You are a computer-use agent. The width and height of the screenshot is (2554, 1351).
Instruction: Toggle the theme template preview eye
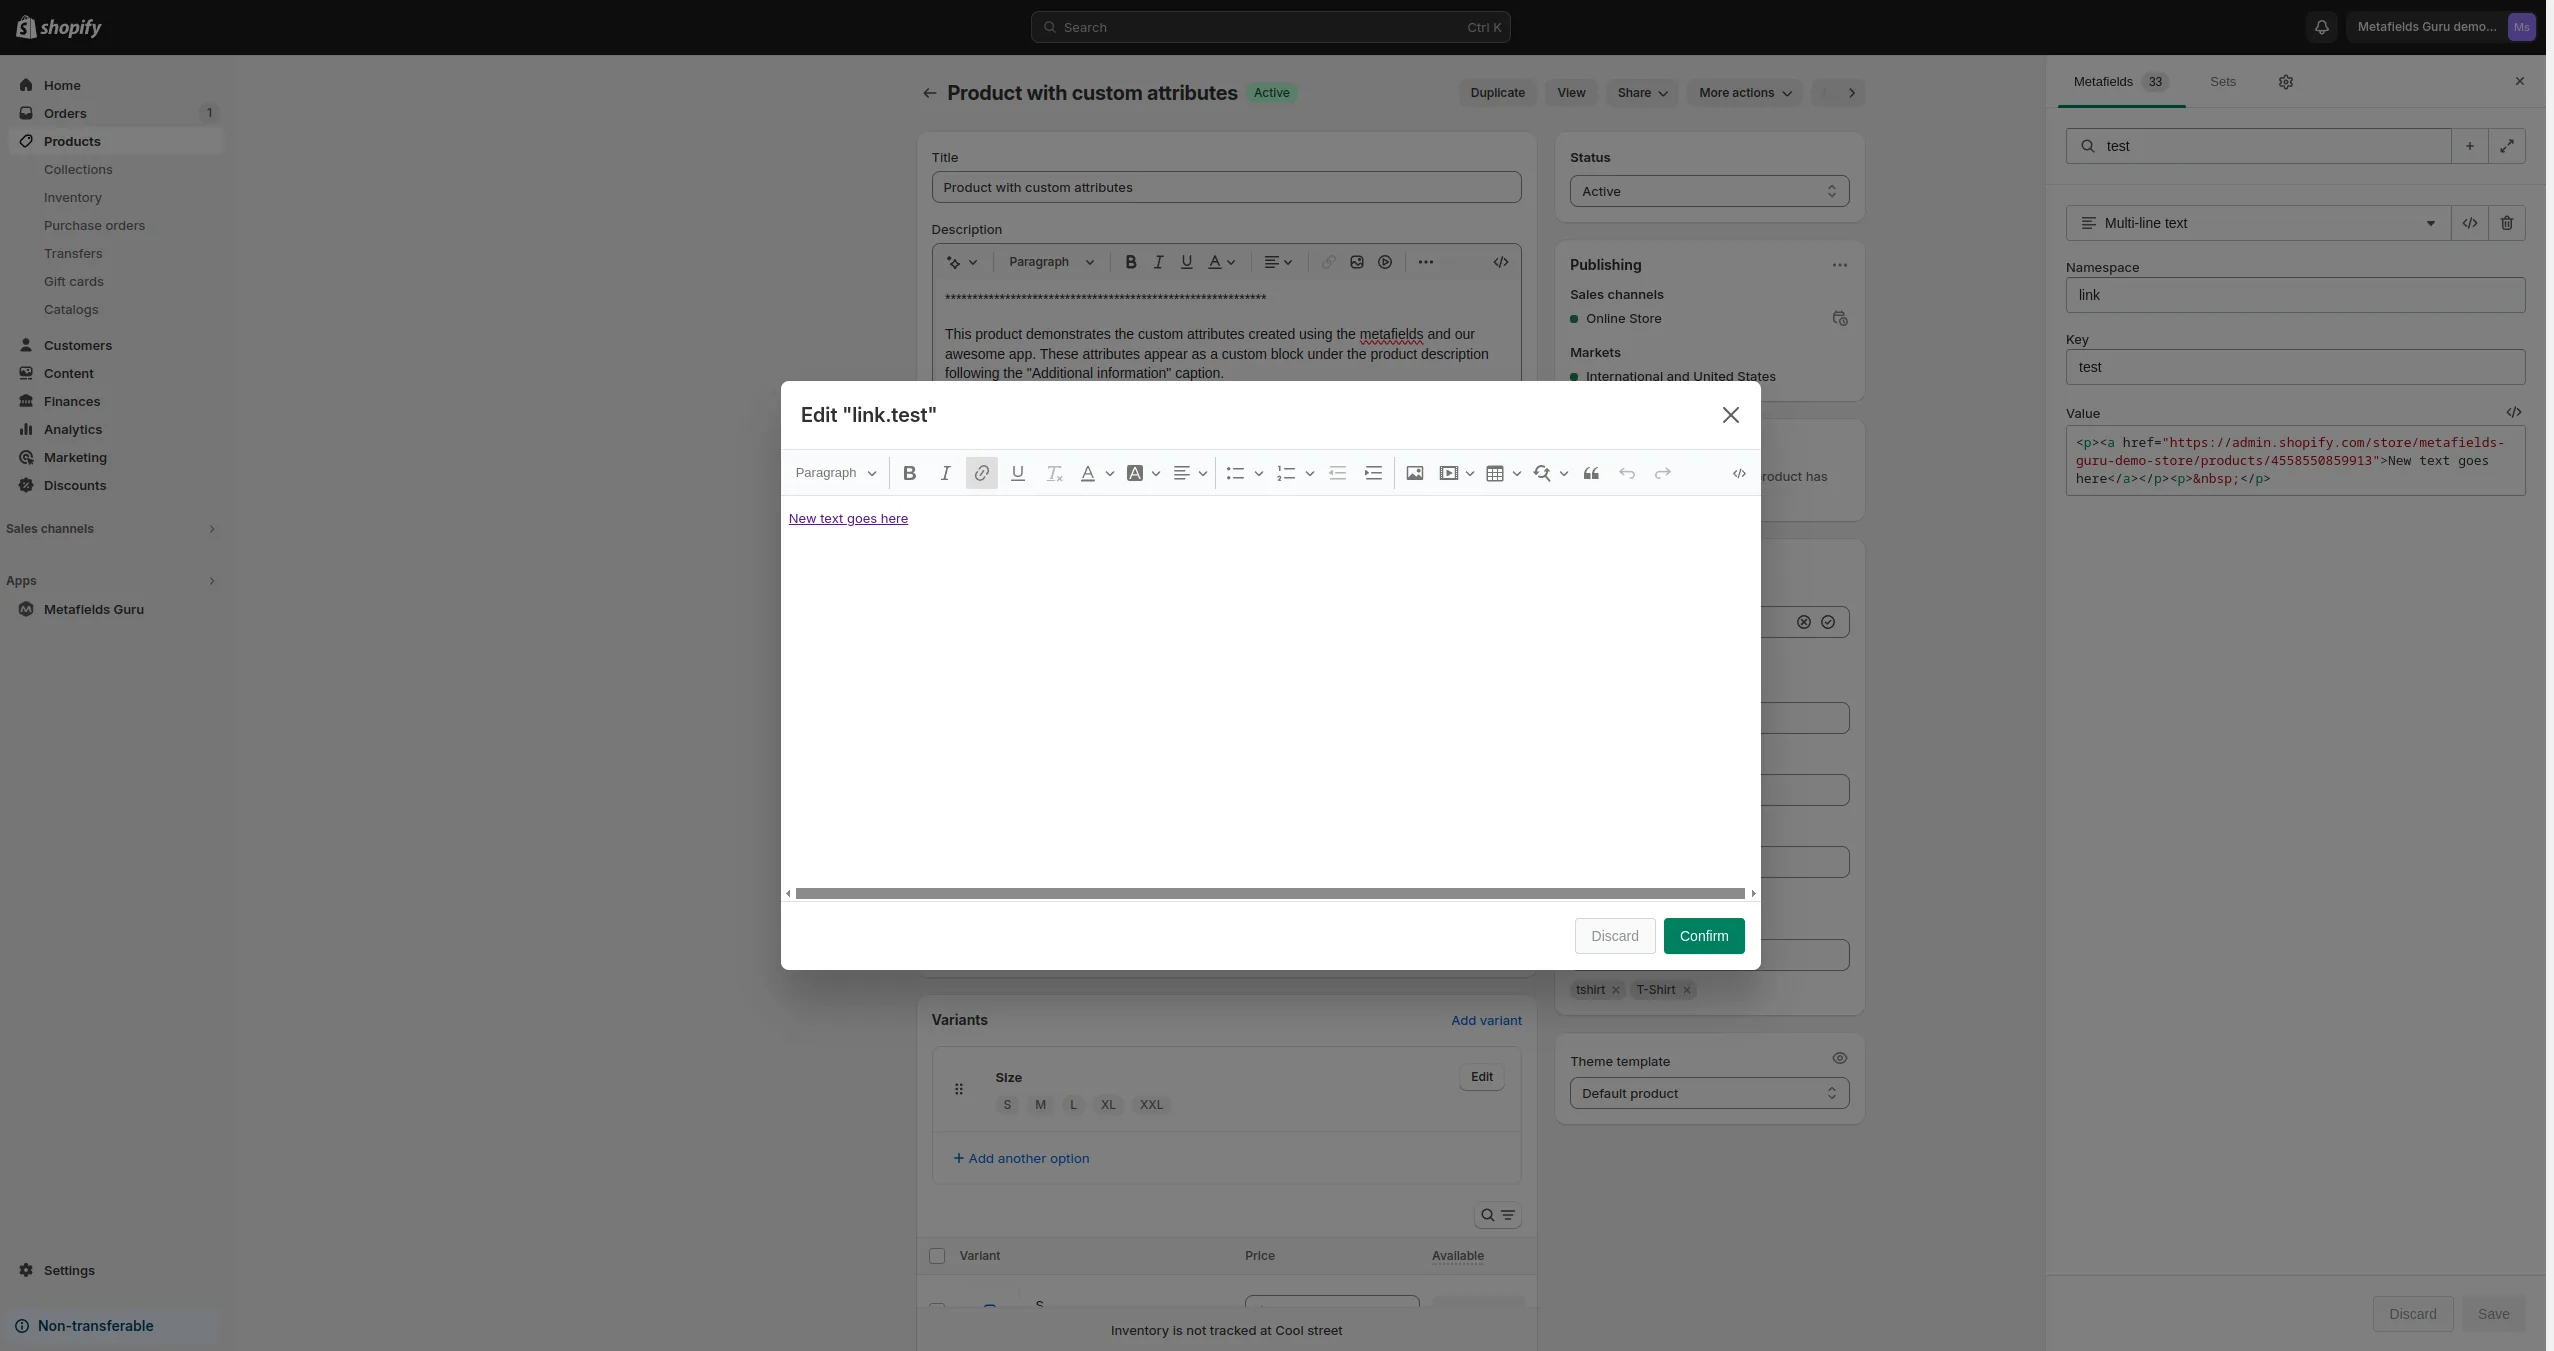[x=1839, y=1058]
